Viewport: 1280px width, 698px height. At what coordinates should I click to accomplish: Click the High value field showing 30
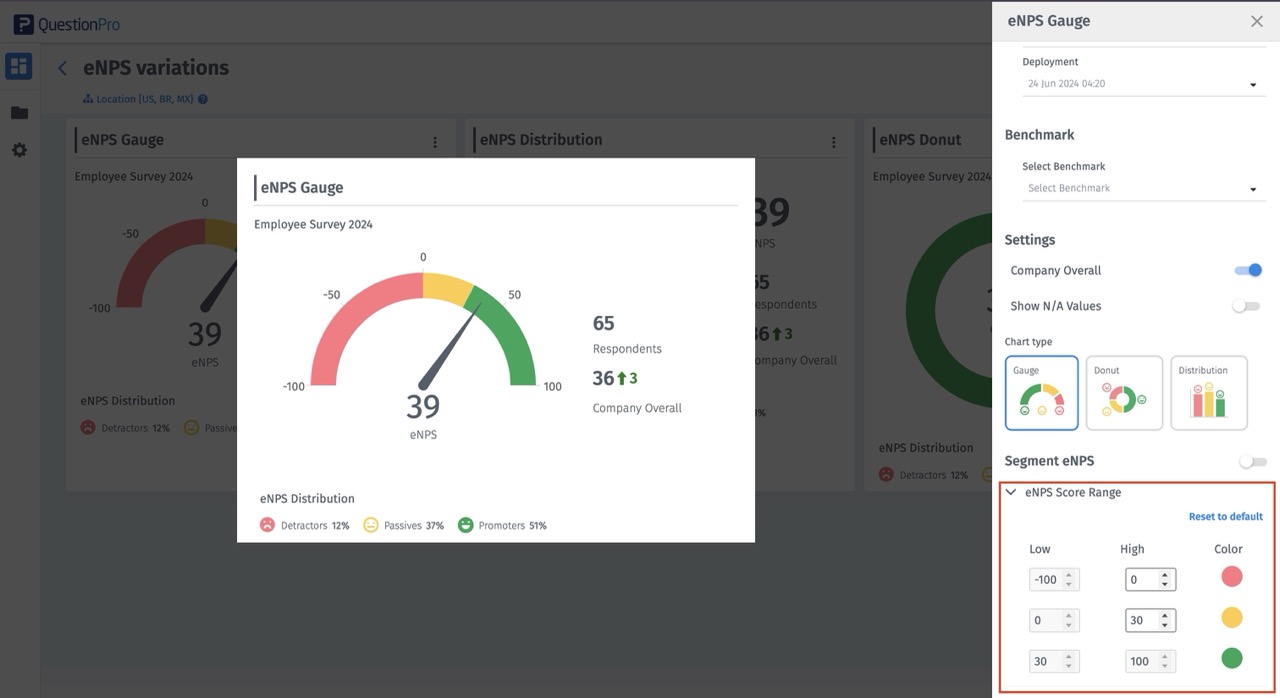point(1142,620)
